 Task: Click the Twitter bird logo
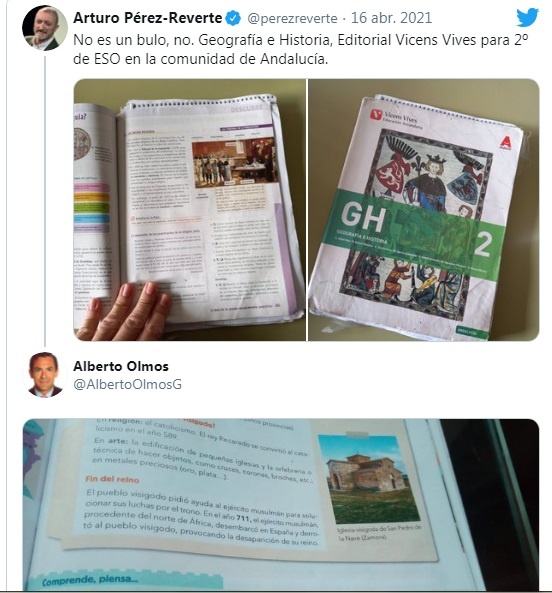[x=527, y=18]
